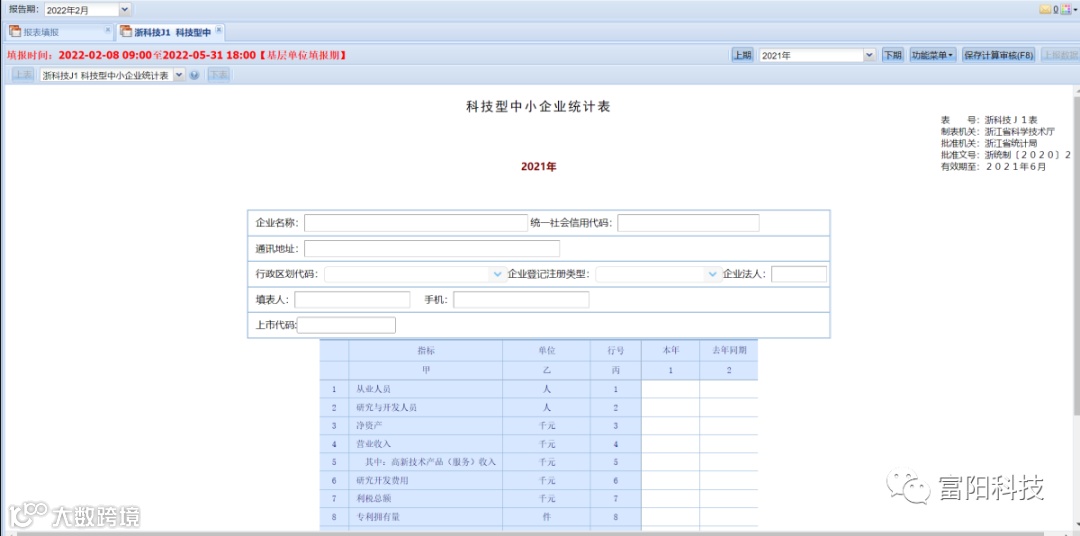1080x536 pixels.
Task: Go to next period with 下期
Action: pos(893,55)
